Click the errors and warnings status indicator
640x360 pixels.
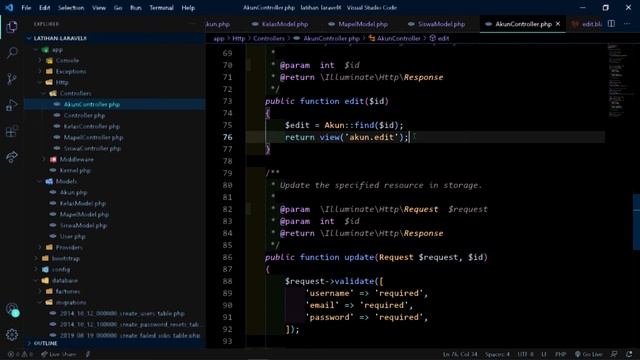tap(20, 354)
